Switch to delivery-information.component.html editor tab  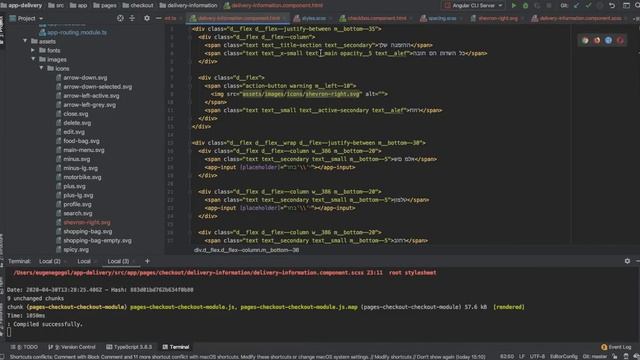(239, 18)
